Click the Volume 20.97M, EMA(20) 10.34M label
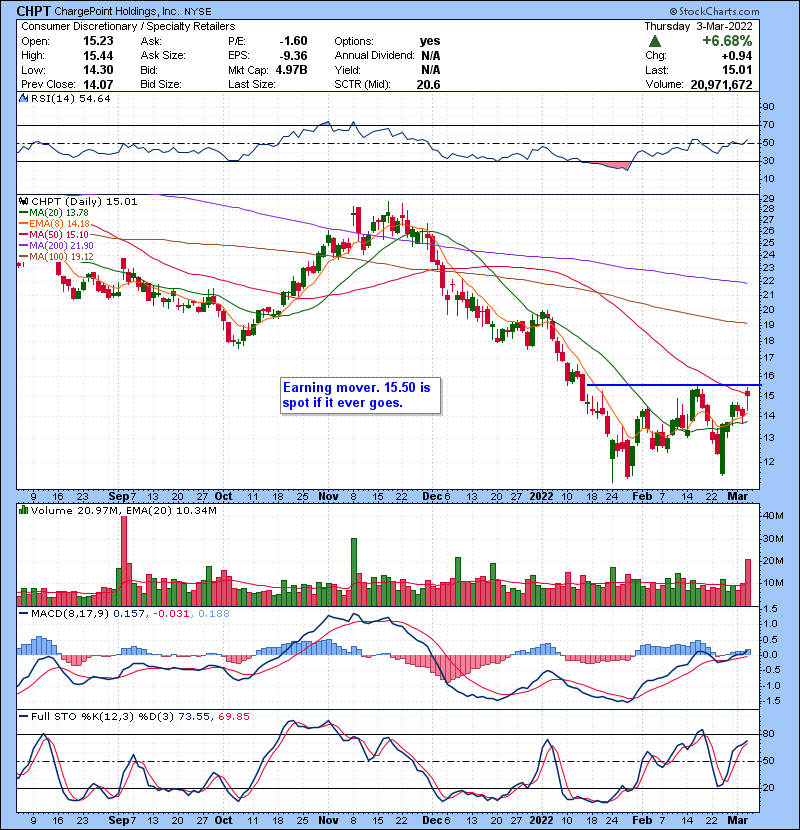This screenshot has width=800, height=830. click(123, 511)
